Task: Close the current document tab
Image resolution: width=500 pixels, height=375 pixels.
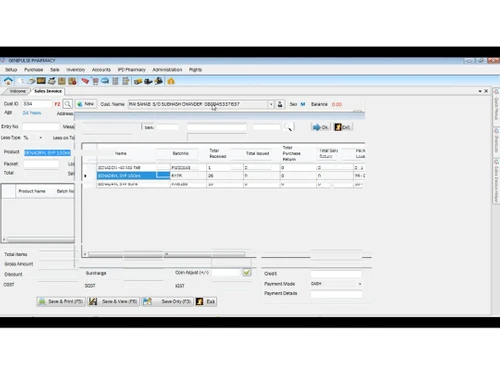Action: click(x=486, y=91)
